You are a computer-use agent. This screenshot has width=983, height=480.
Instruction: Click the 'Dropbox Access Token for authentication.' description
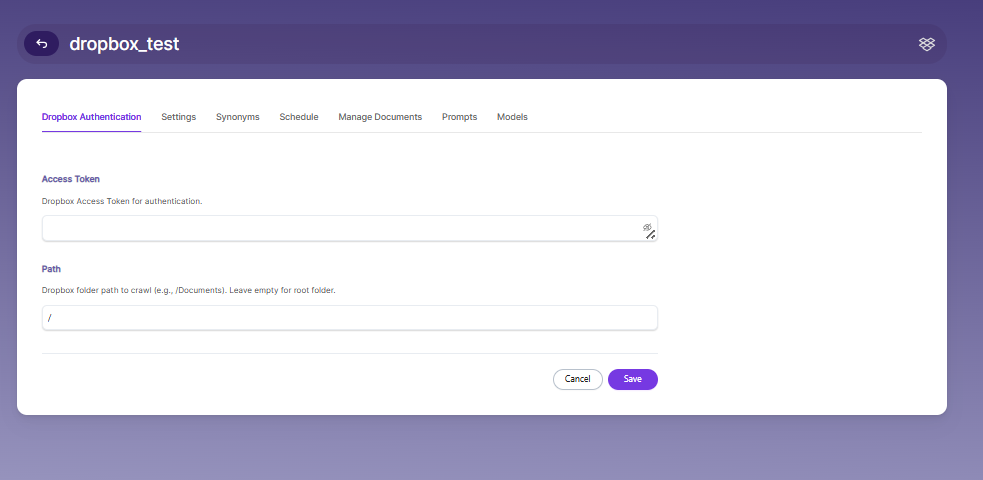pyautogui.click(x=122, y=202)
